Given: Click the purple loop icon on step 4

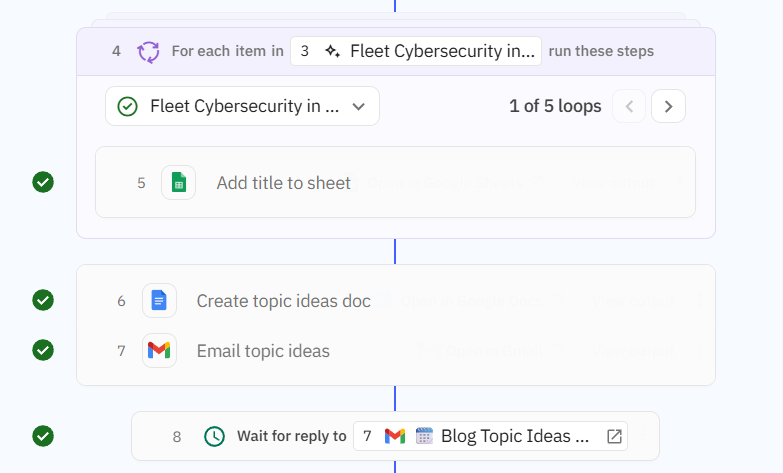Looking at the screenshot, I should (x=148, y=51).
